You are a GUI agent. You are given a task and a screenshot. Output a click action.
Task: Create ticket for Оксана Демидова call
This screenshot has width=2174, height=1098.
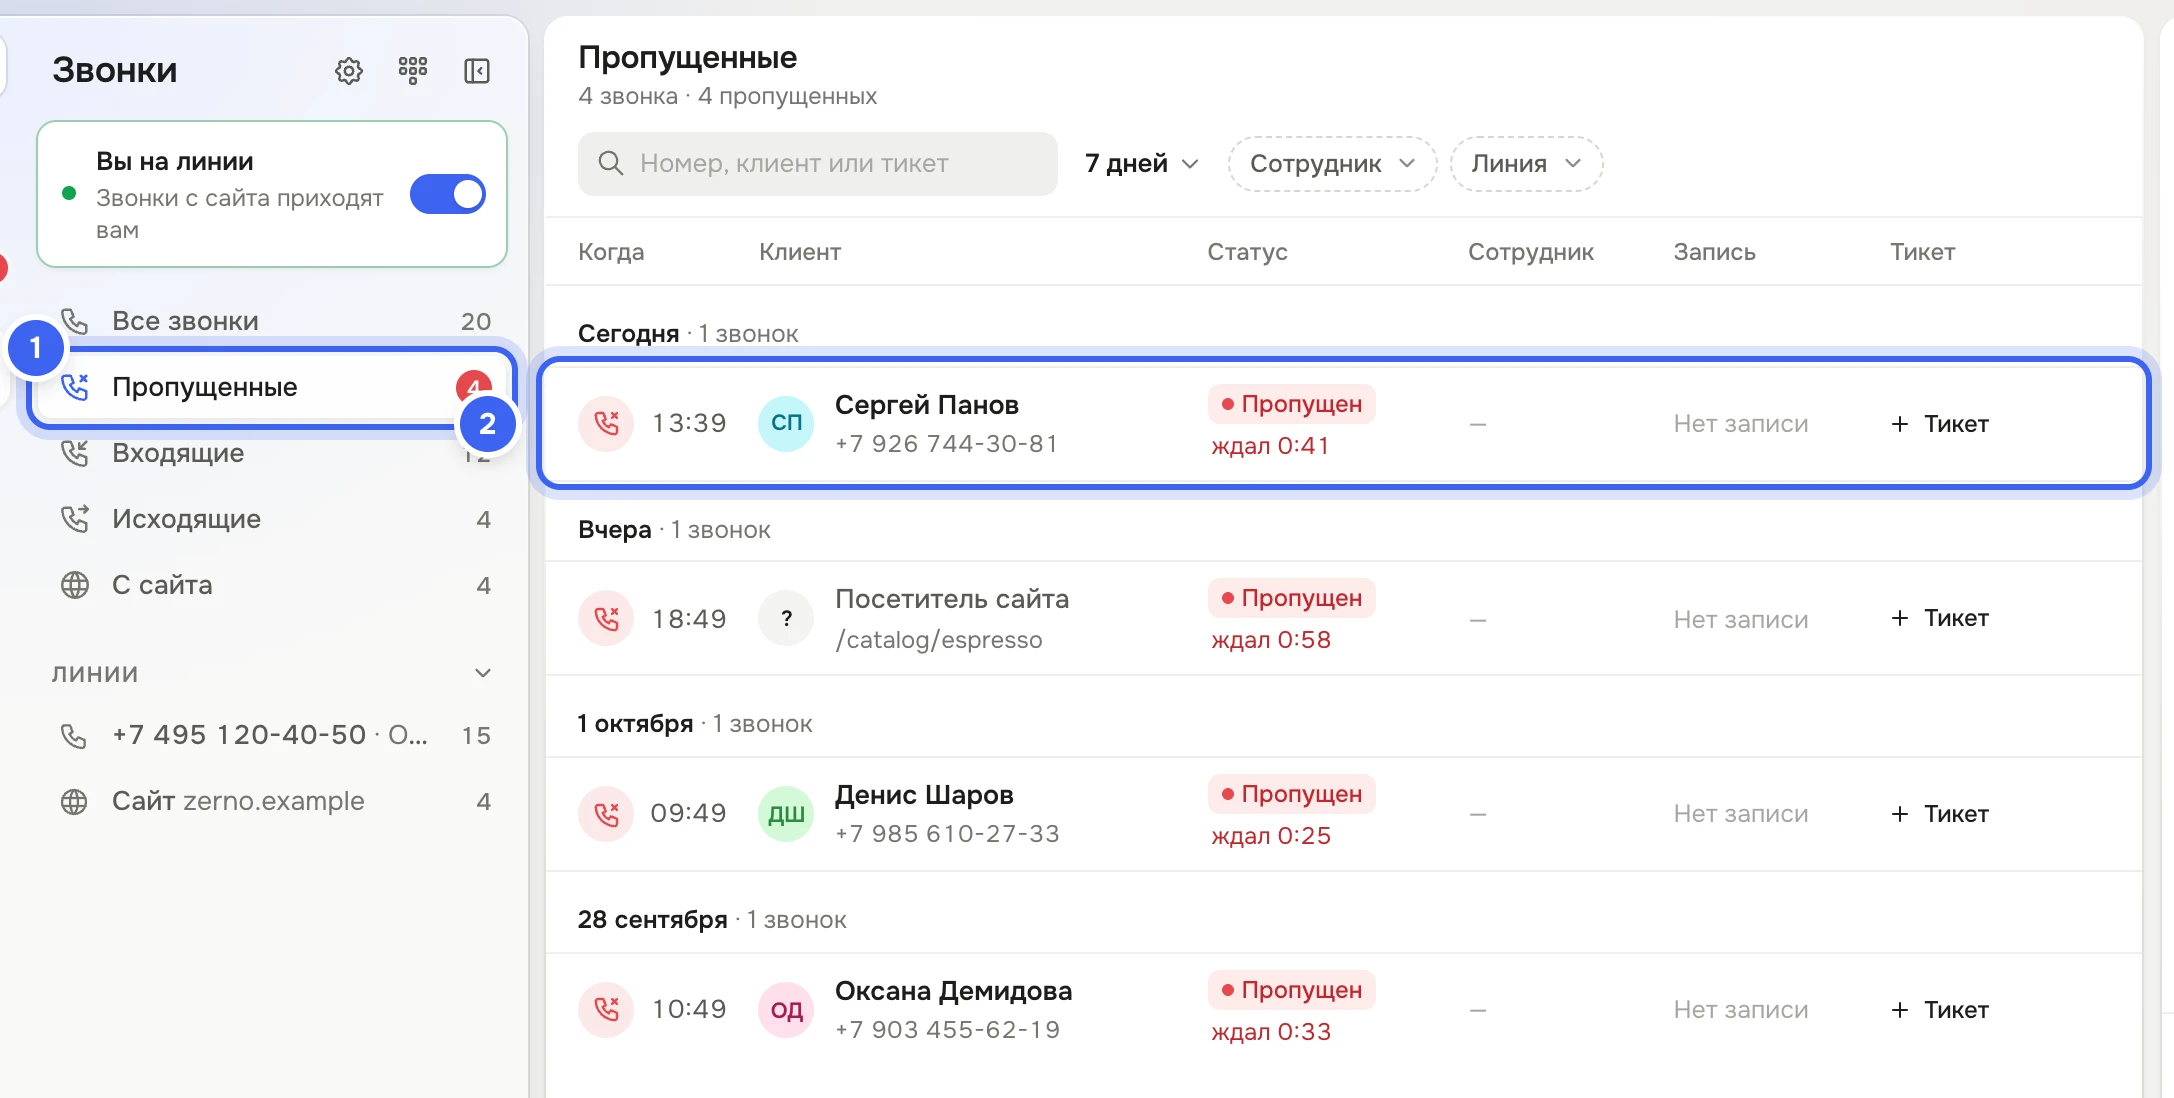1940,1010
